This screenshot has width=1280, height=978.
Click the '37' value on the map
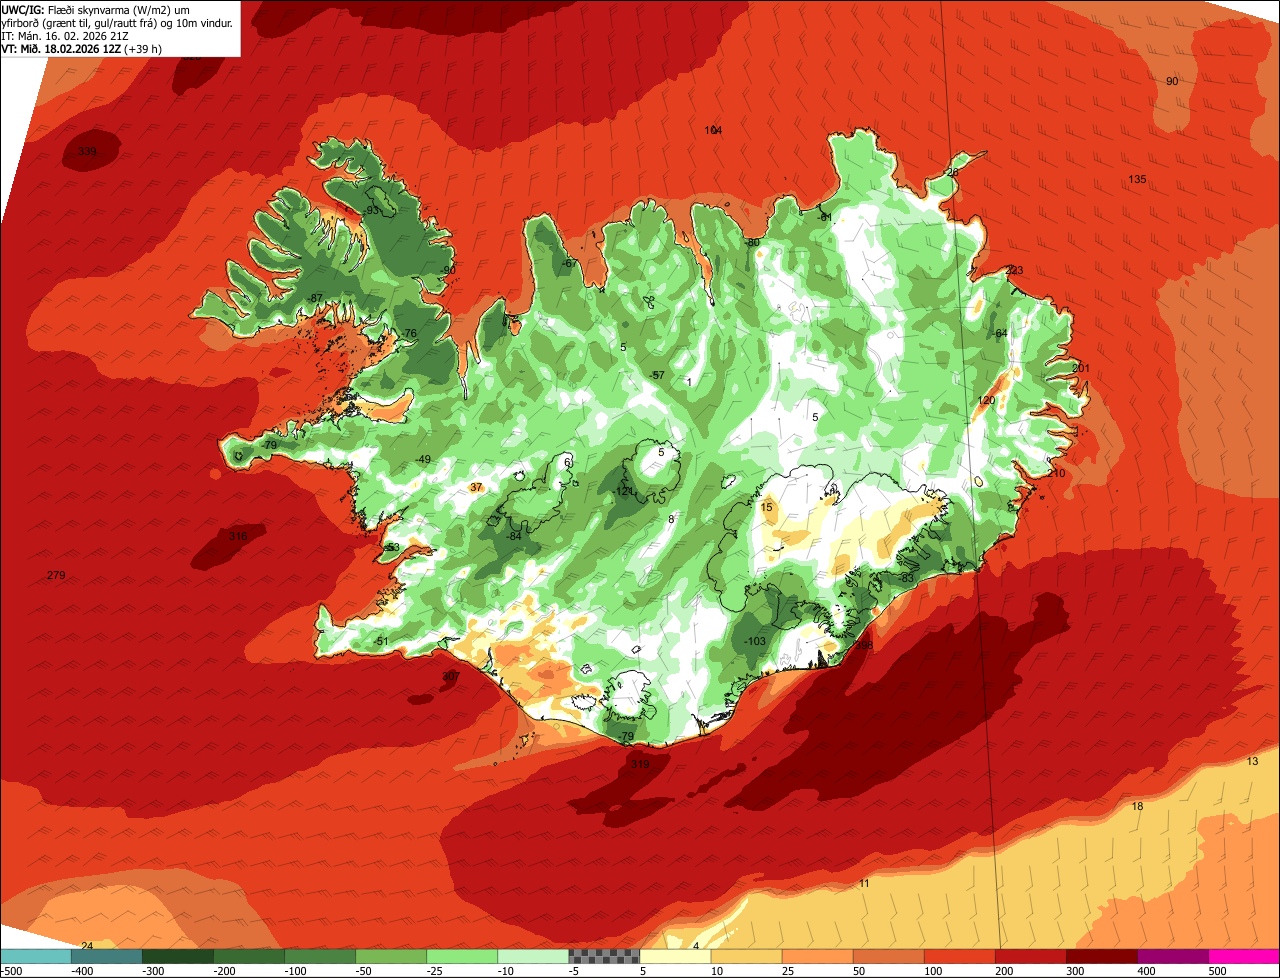[476, 488]
